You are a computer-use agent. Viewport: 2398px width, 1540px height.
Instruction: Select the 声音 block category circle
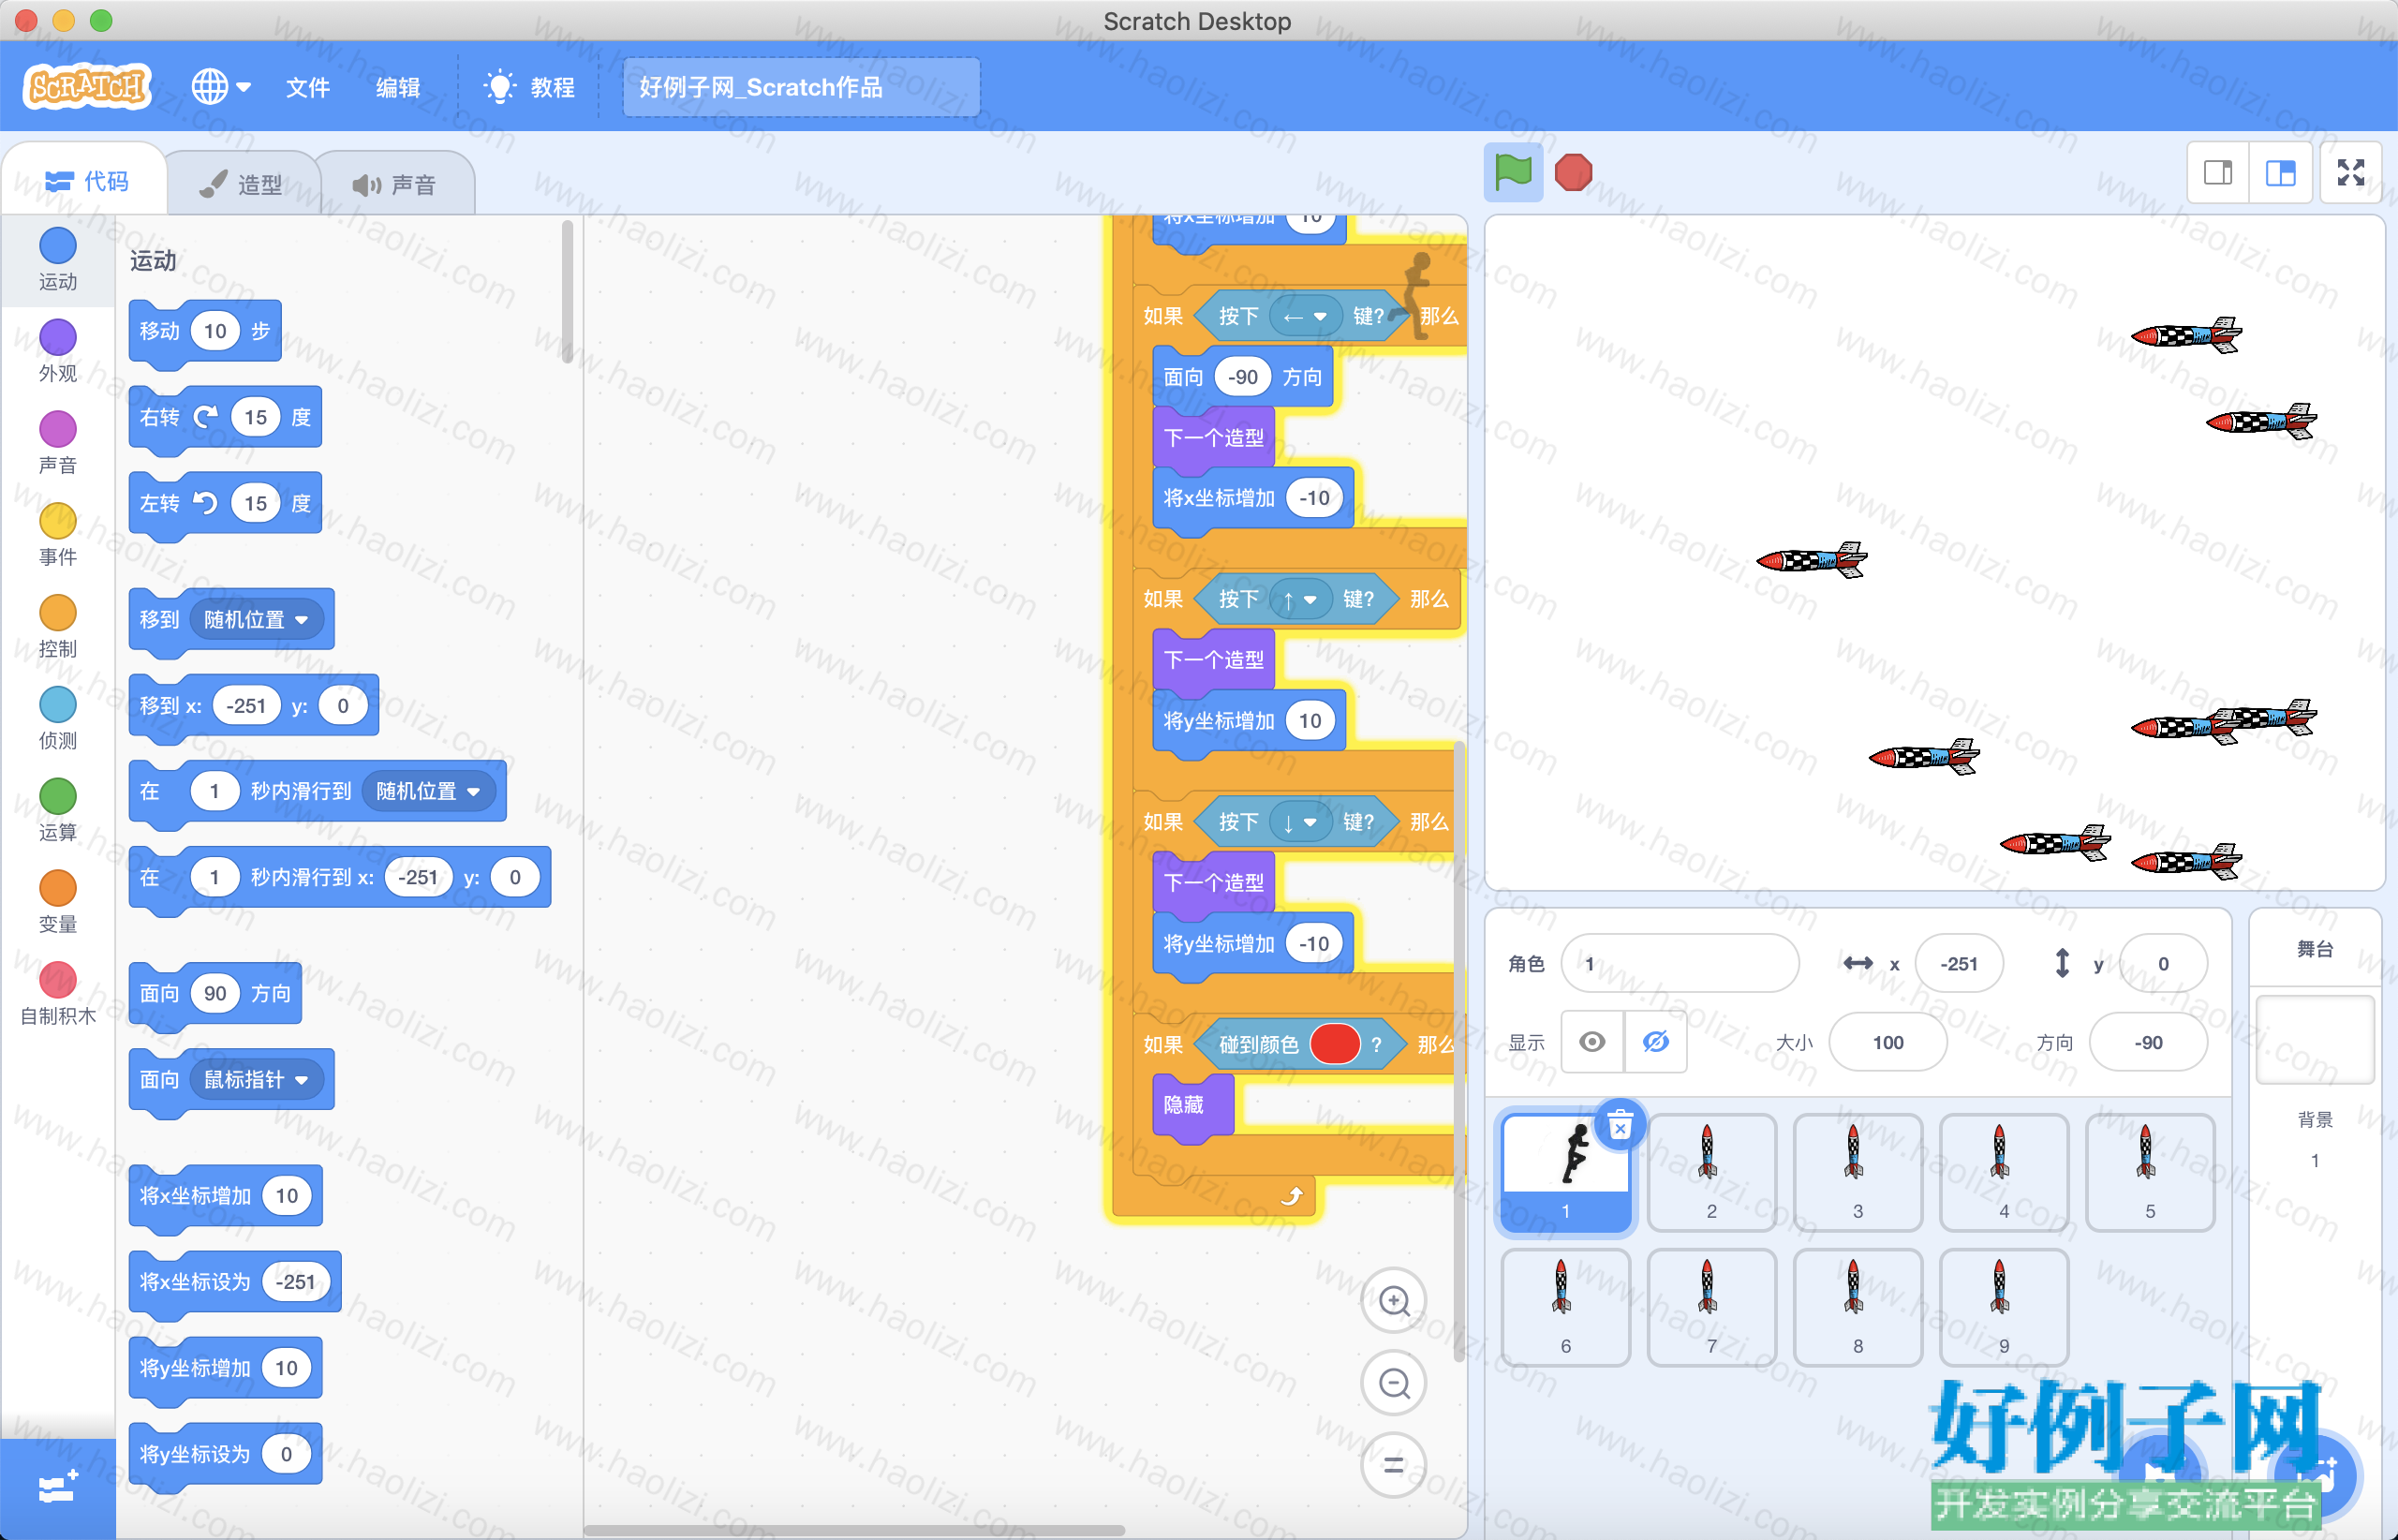click(58, 429)
